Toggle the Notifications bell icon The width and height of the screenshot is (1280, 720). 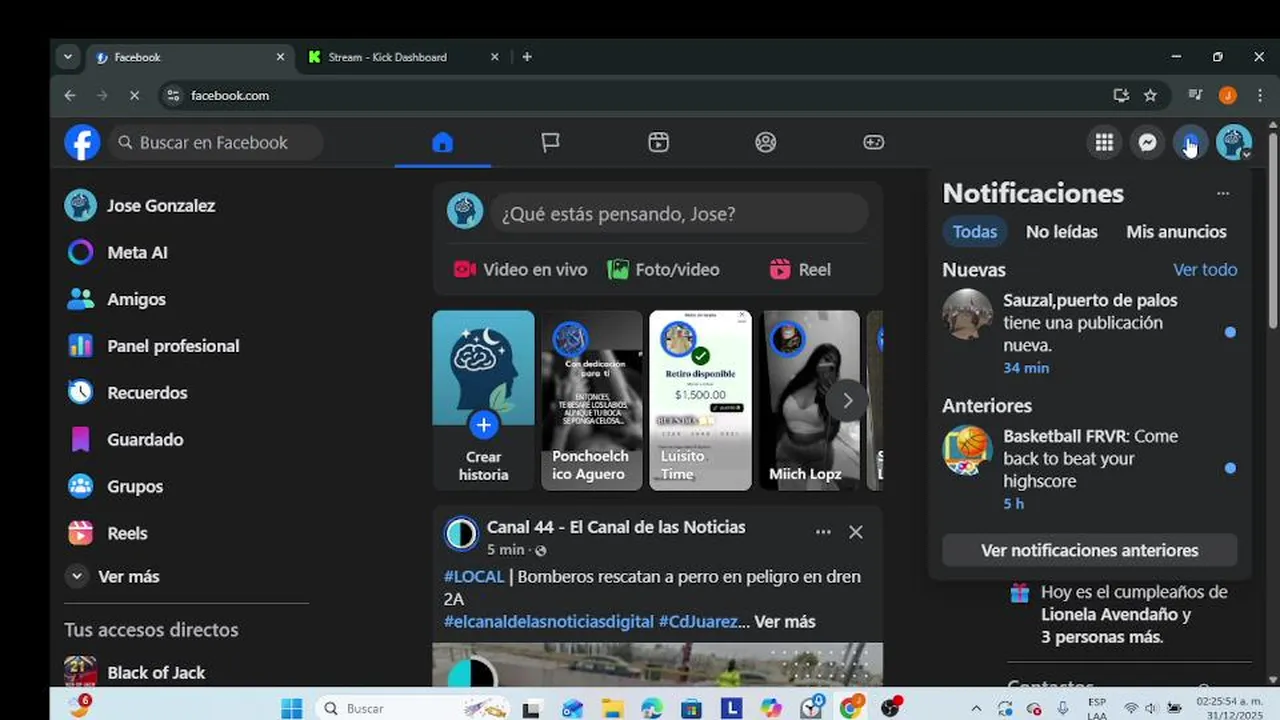1190,142
